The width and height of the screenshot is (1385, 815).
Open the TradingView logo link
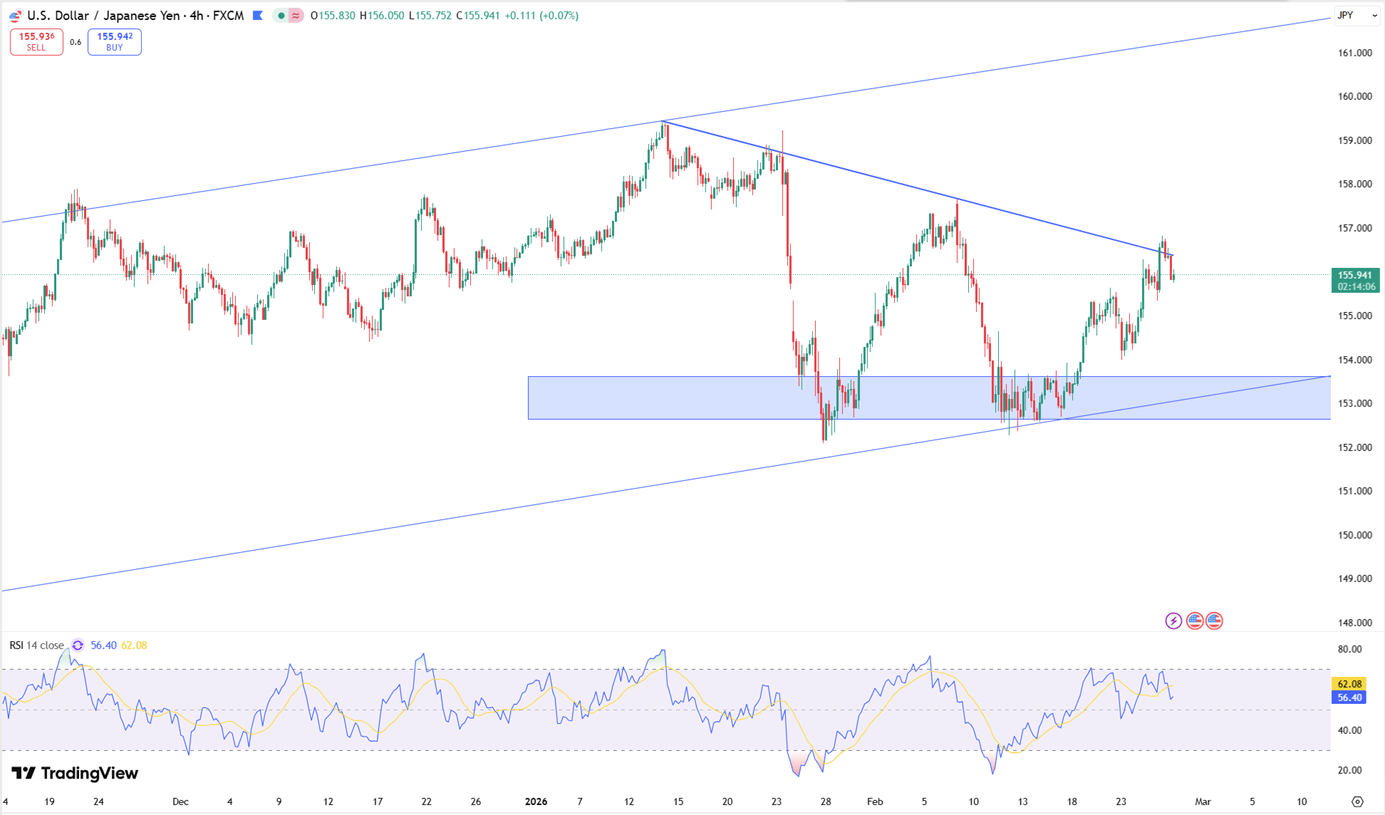[75, 773]
